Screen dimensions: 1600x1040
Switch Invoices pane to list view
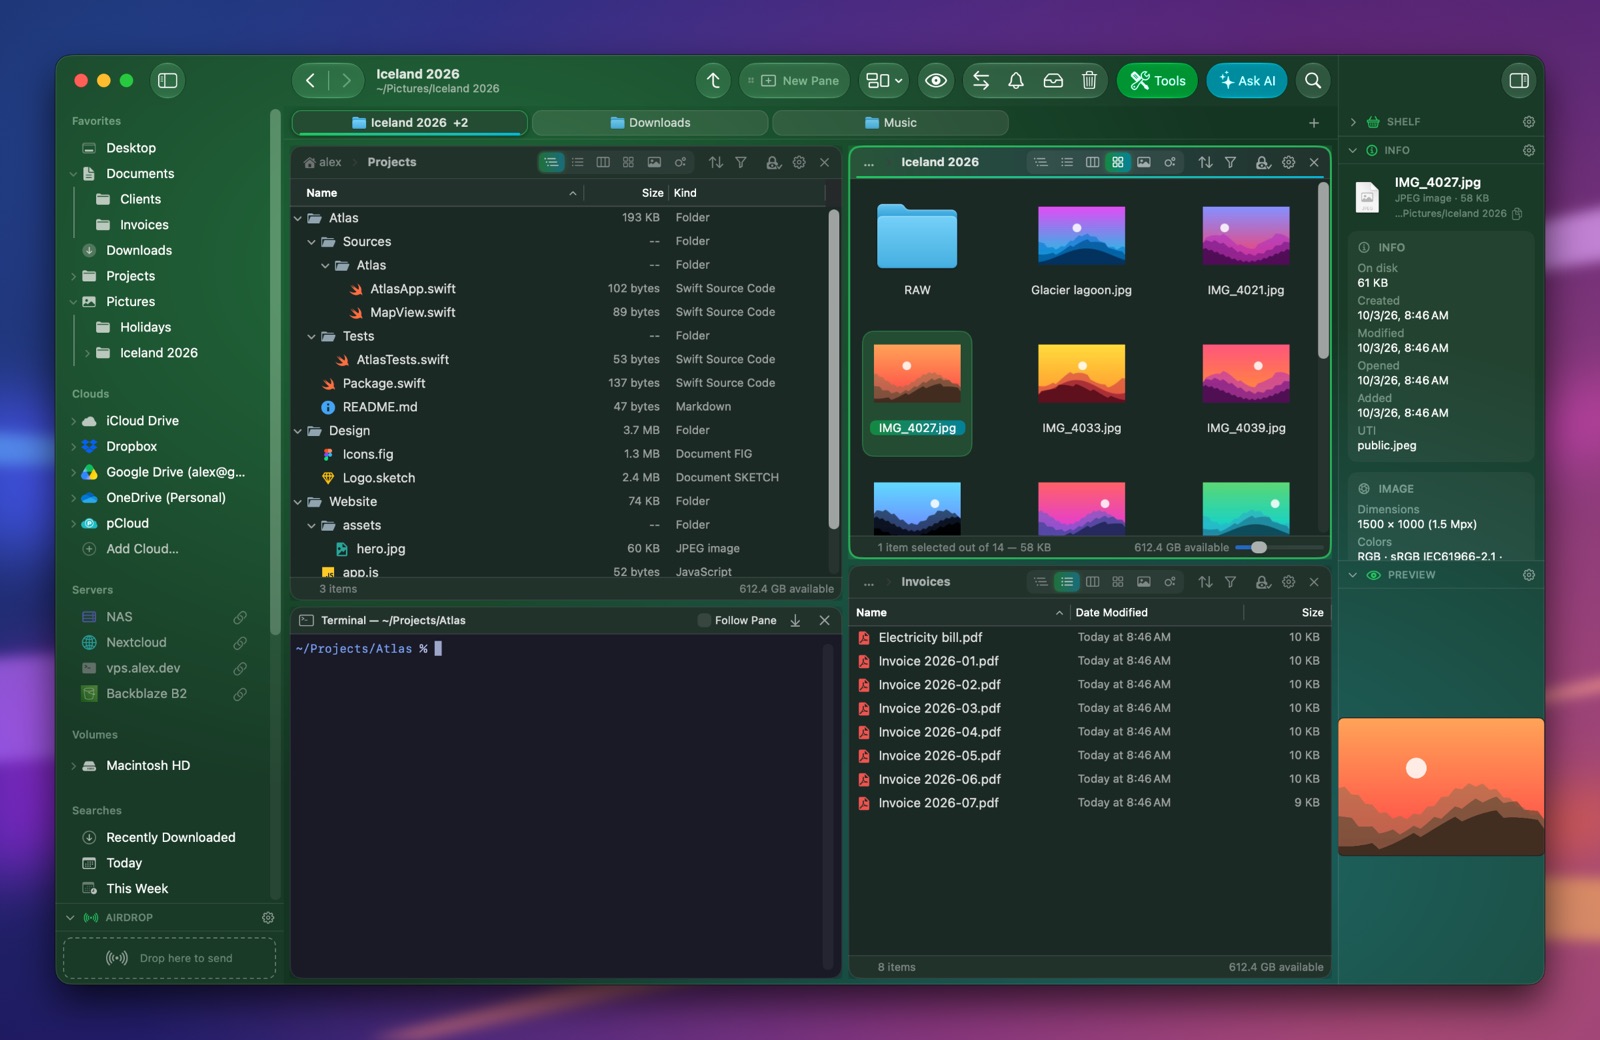tap(1067, 582)
